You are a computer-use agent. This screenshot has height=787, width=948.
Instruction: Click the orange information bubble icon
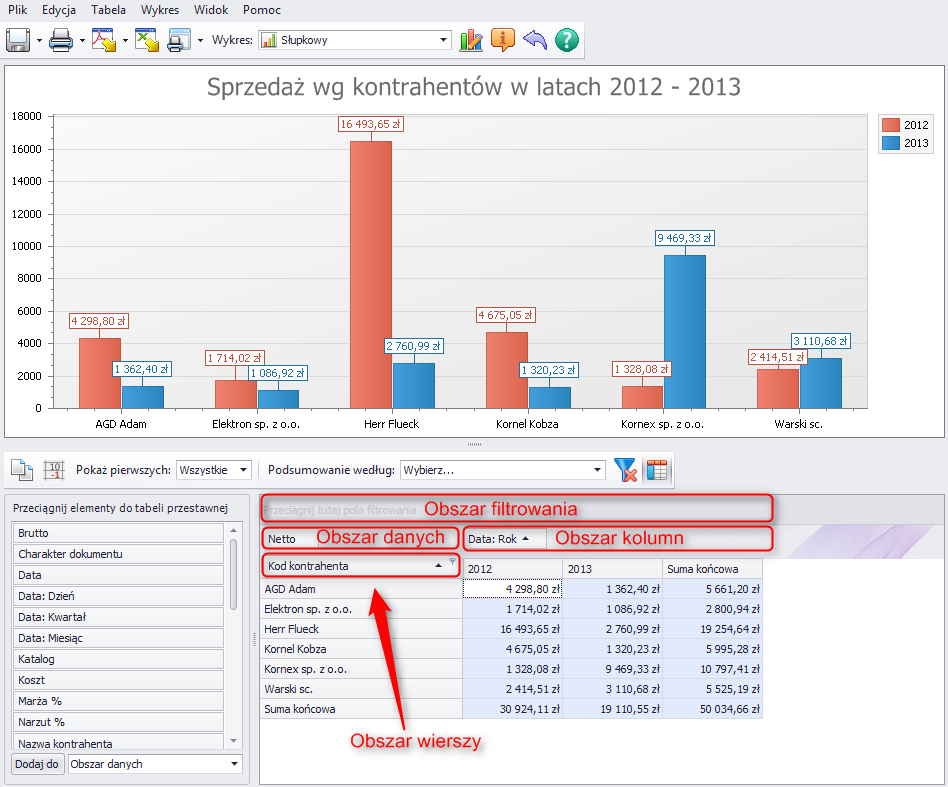[502, 40]
